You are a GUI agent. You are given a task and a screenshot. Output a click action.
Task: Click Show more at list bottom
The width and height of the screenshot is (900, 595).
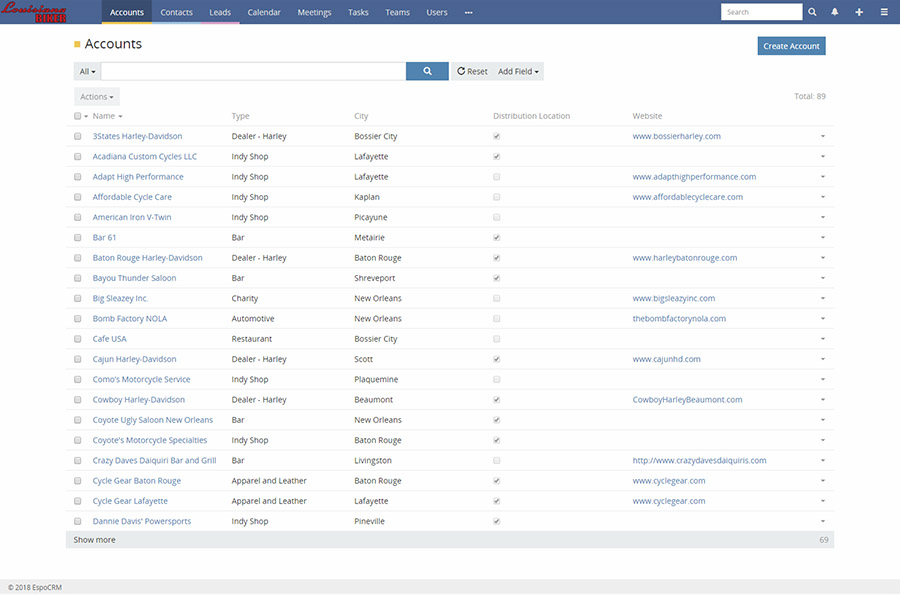(x=95, y=540)
